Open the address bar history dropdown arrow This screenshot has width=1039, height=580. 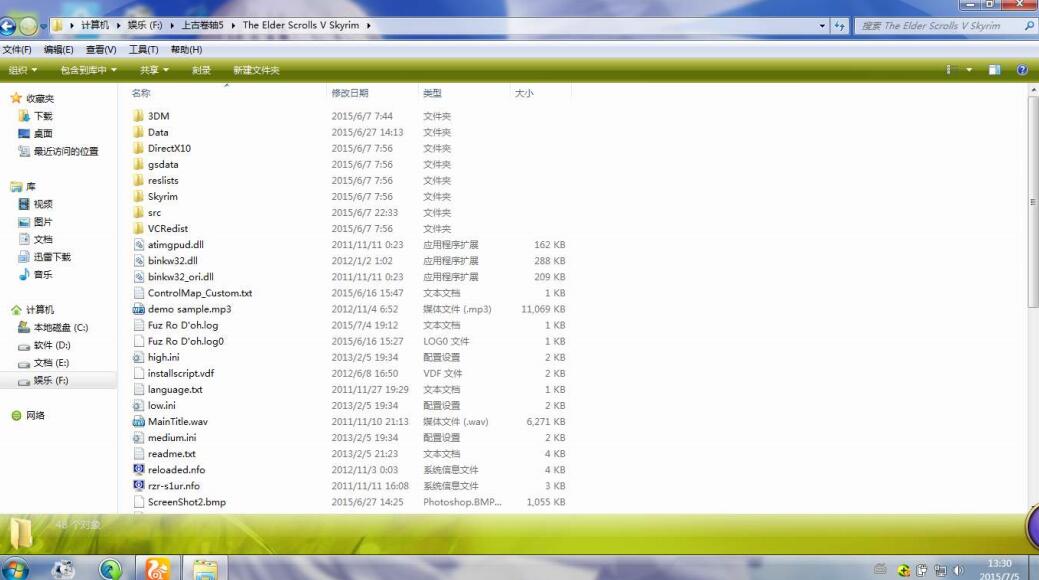click(822, 26)
